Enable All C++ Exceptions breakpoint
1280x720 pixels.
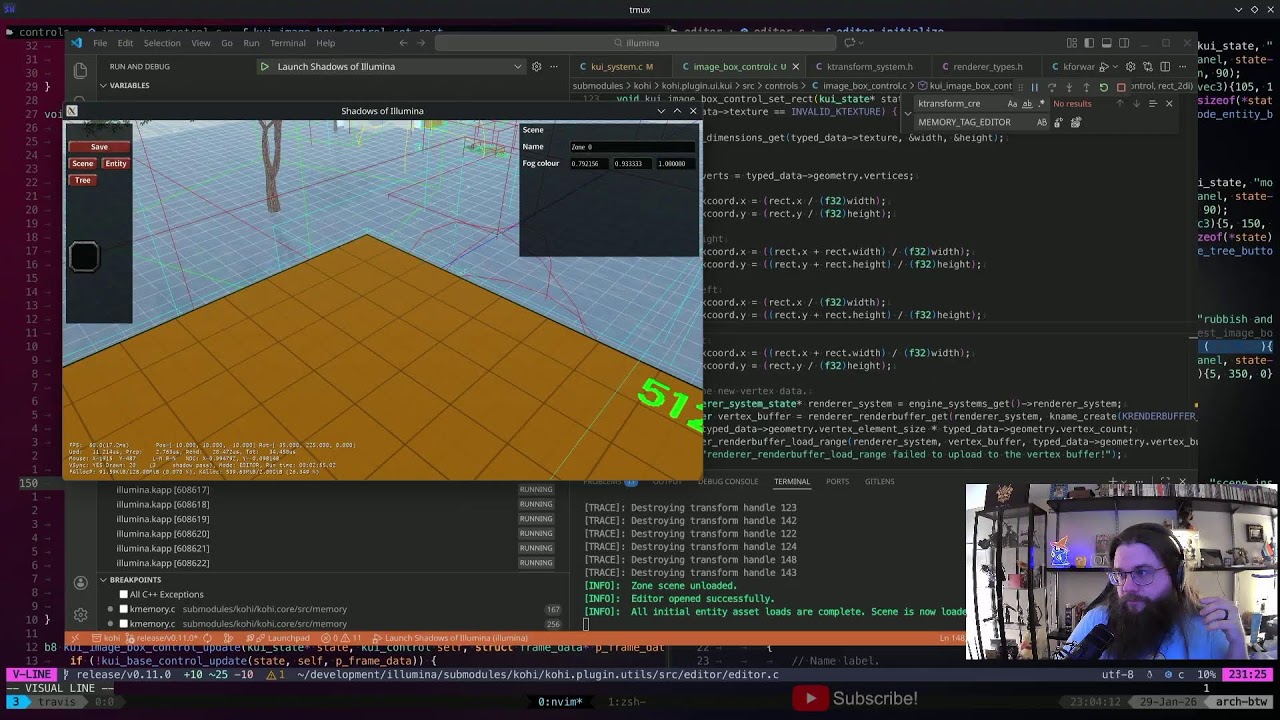(x=124, y=594)
